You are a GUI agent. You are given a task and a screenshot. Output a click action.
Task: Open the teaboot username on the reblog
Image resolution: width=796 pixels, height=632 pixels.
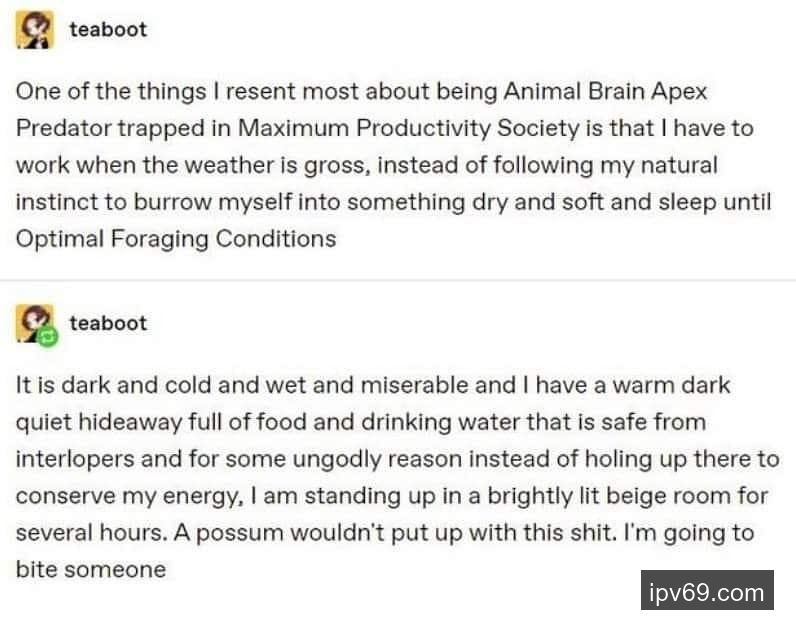(x=107, y=323)
